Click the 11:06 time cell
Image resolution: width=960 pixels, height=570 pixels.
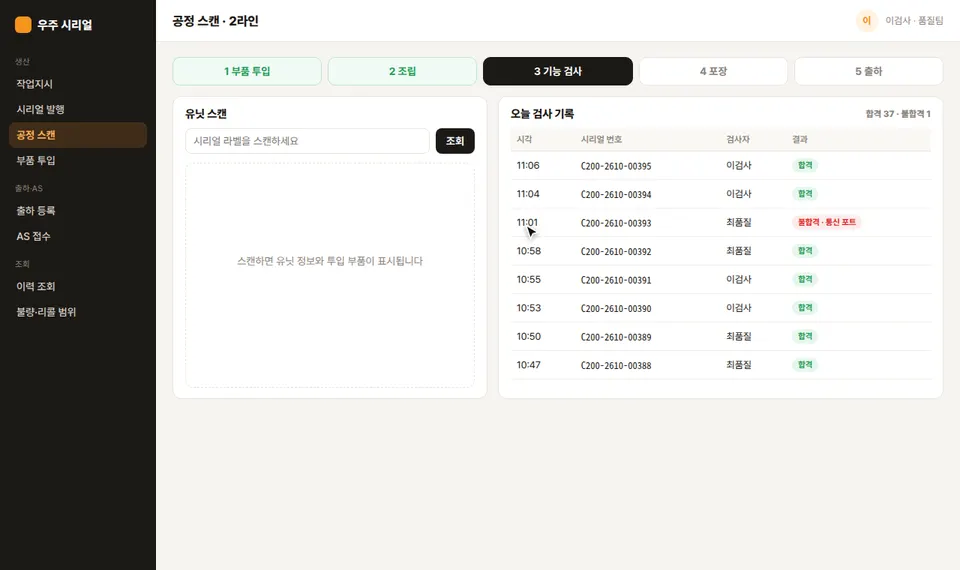(528, 165)
